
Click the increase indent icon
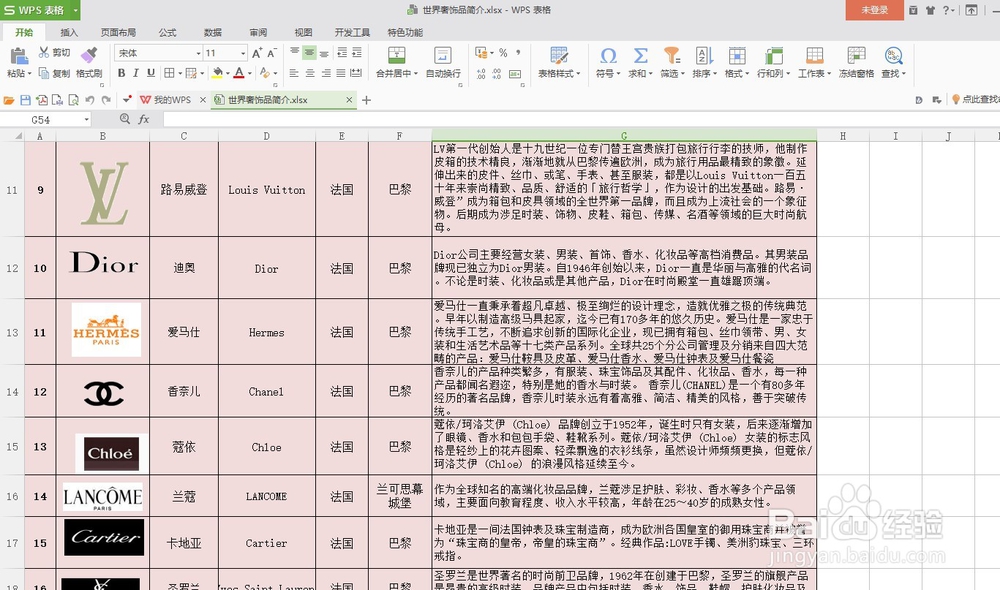[x=357, y=52]
